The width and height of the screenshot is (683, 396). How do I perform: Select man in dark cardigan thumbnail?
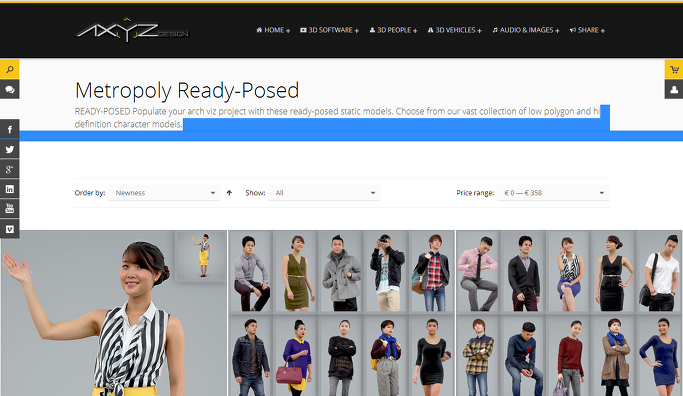(x=524, y=271)
